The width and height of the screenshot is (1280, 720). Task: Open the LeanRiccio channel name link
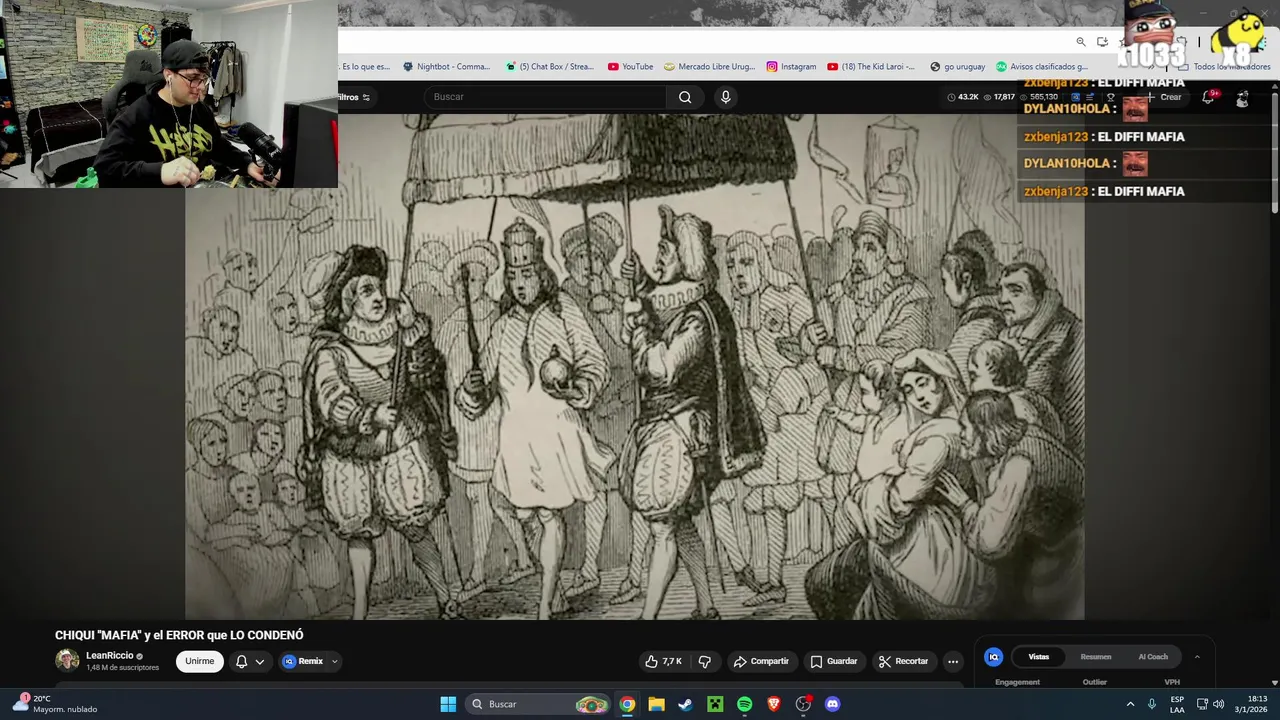[110, 656]
